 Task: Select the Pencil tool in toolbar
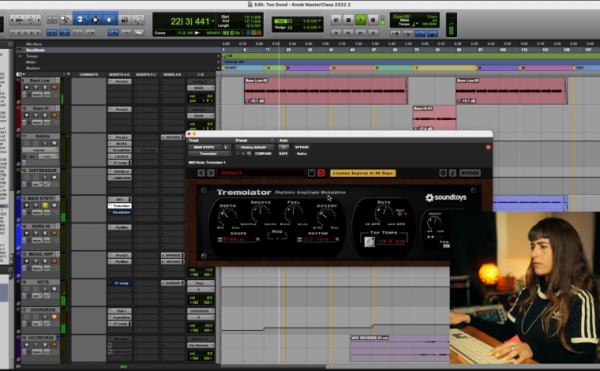click(x=138, y=20)
